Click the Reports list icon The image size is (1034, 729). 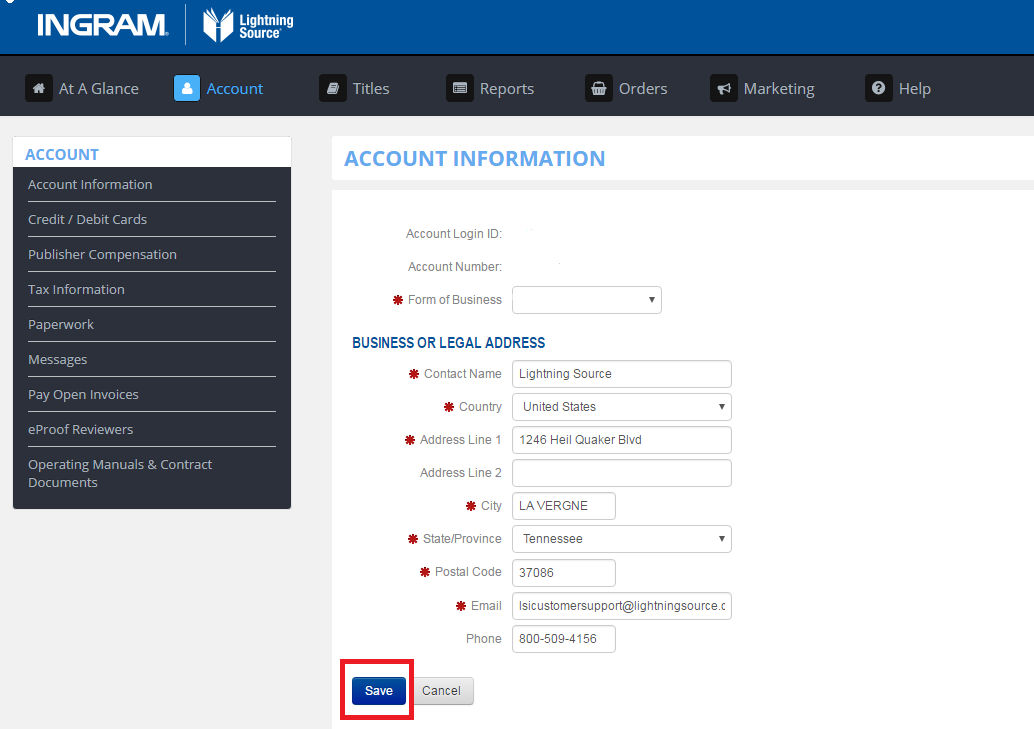(459, 88)
